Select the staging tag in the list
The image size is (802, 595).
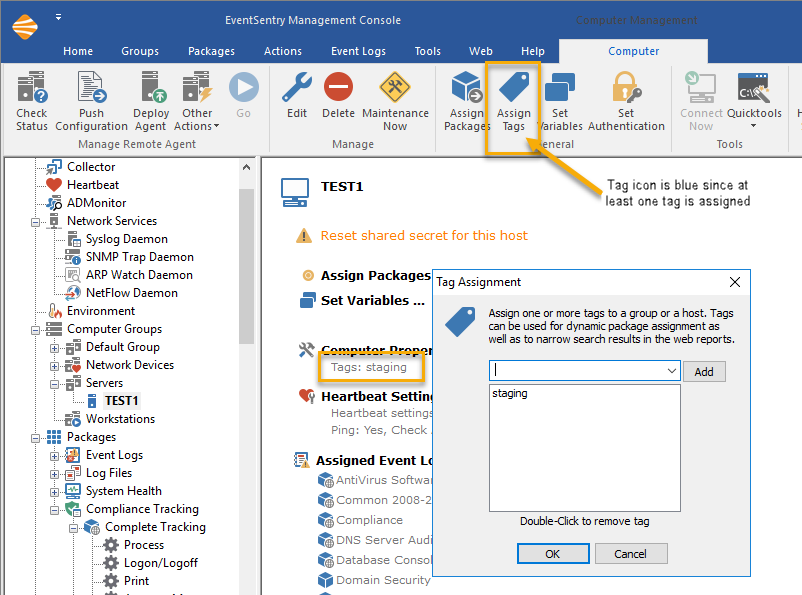click(510, 393)
